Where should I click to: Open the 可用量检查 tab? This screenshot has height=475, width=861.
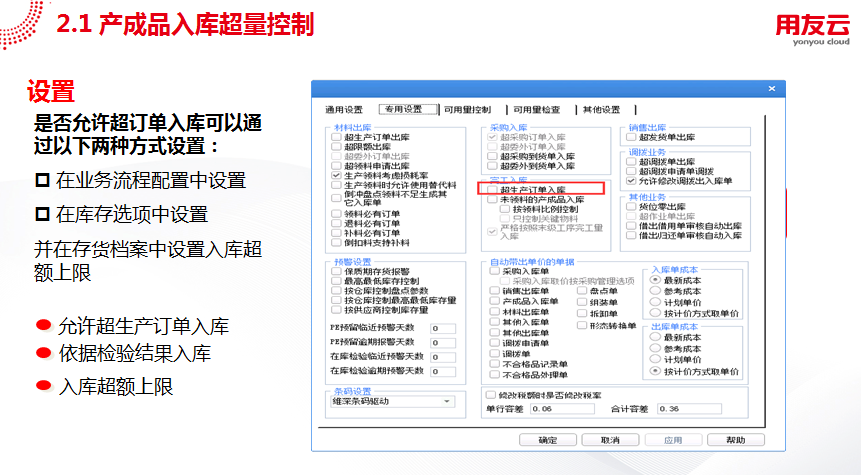(x=536, y=110)
